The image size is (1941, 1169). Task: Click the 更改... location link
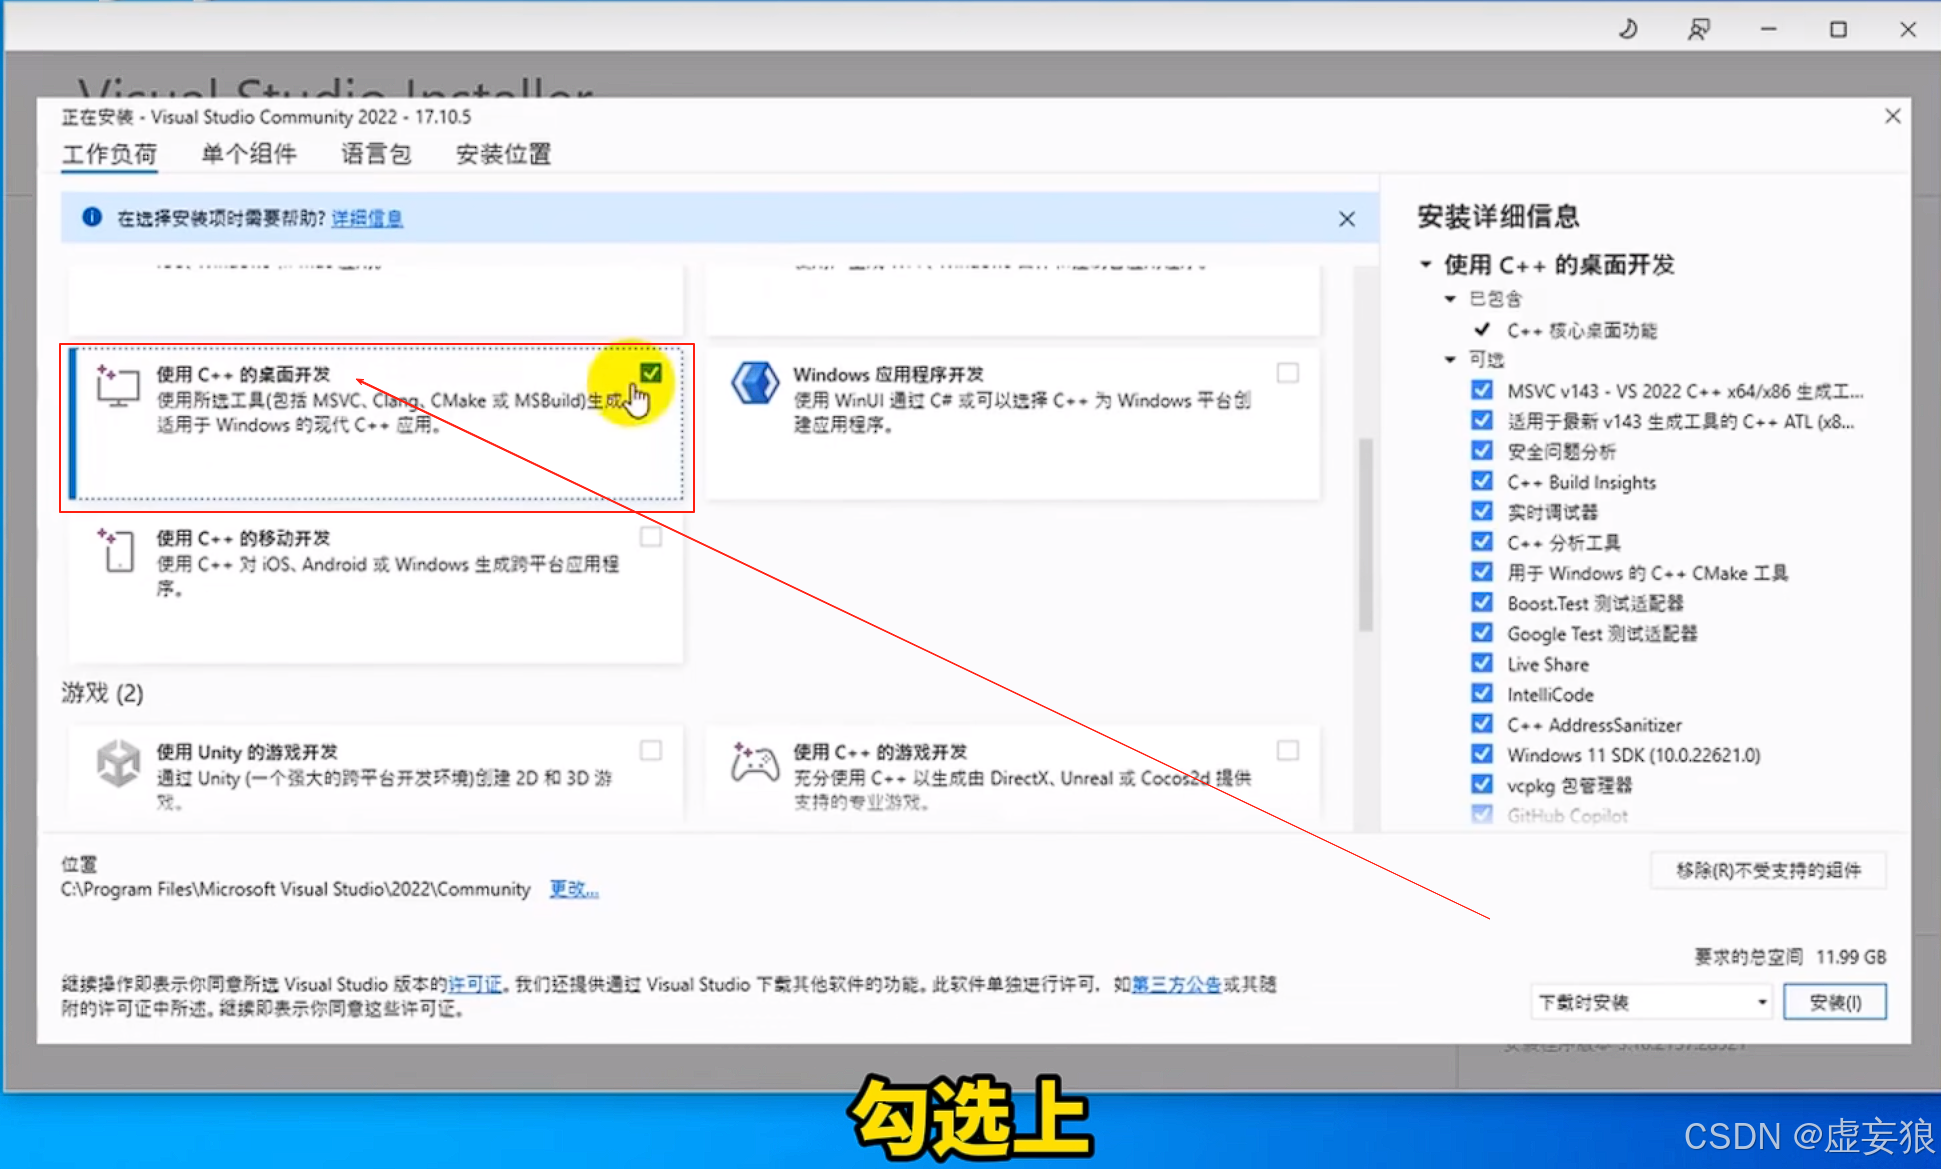click(x=574, y=889)
